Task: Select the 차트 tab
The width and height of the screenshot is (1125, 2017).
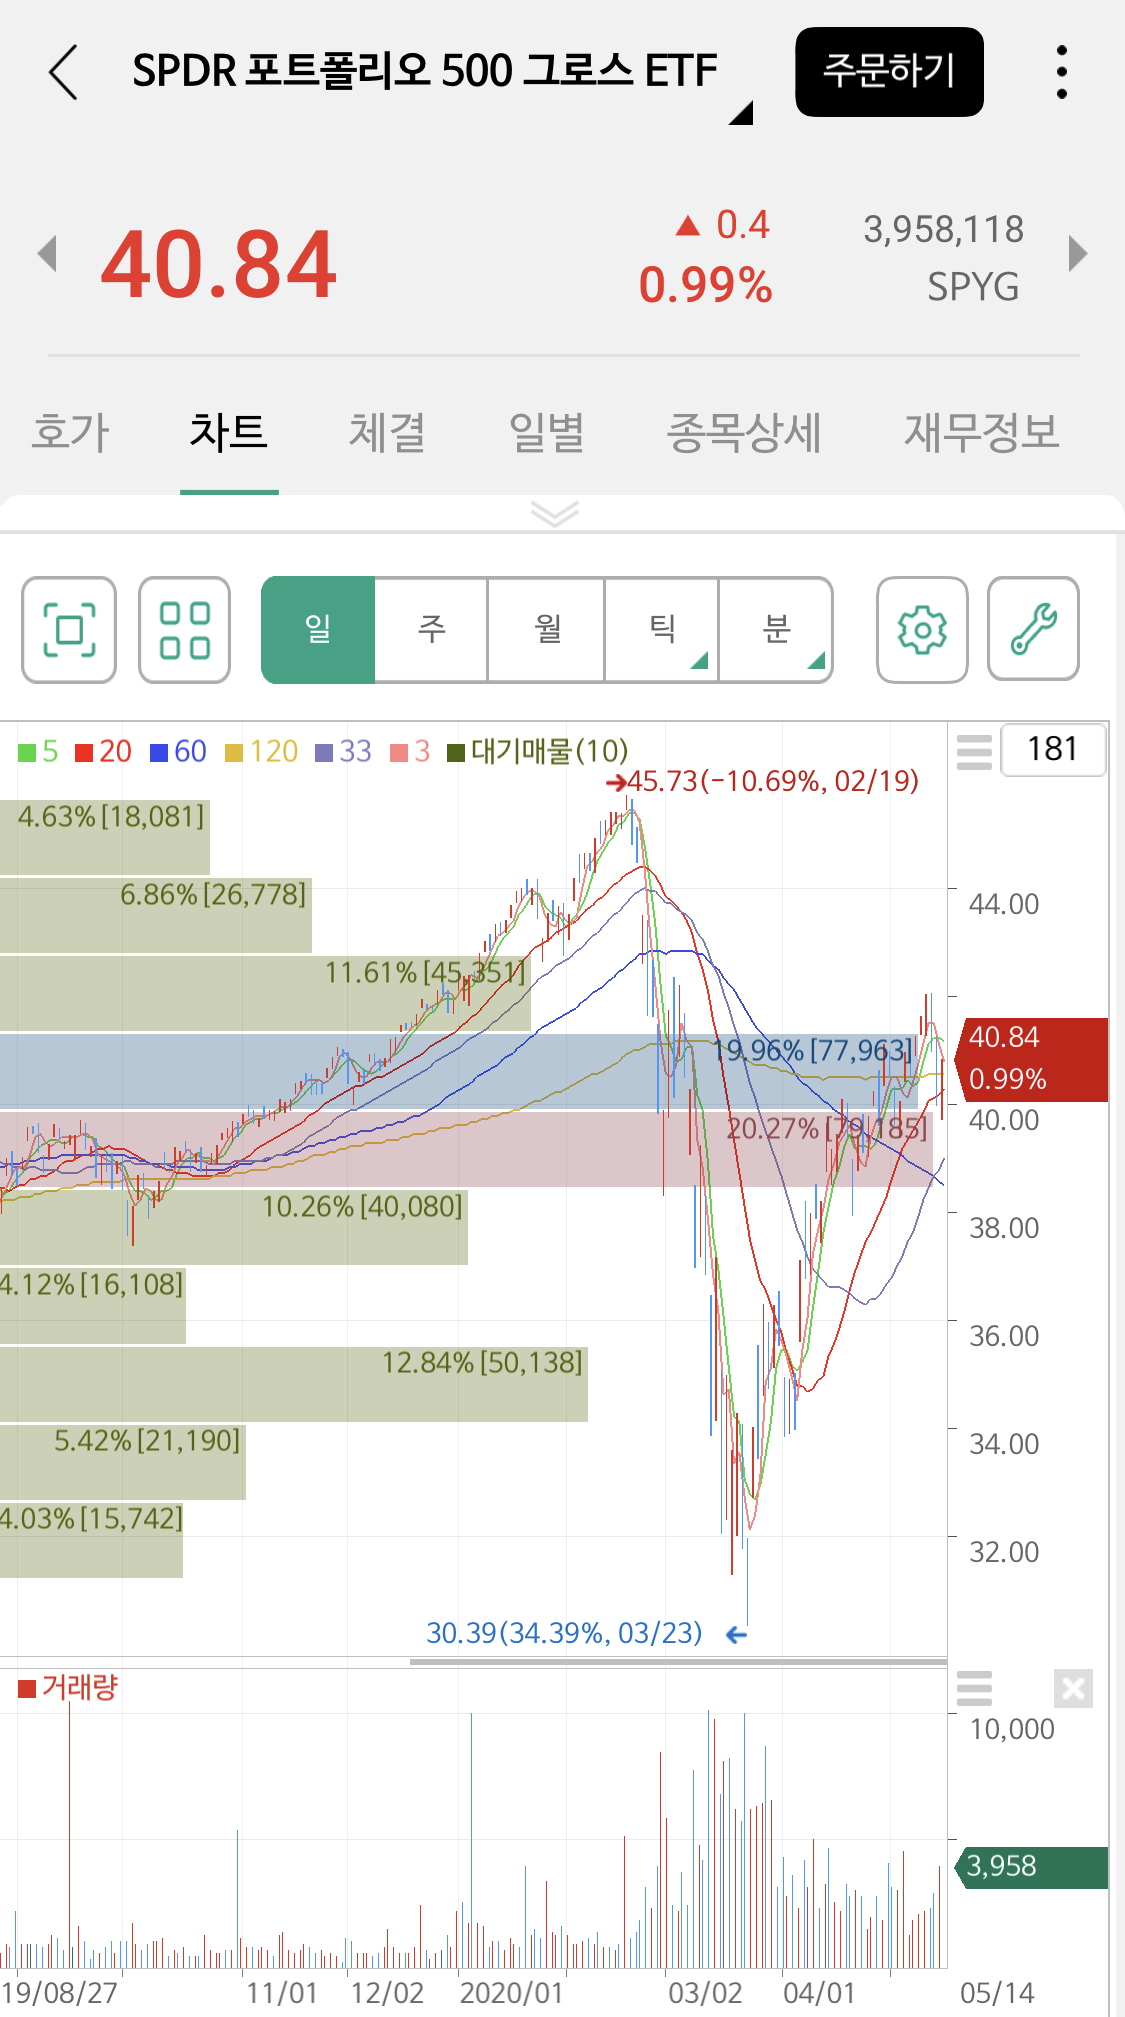Action: click(229, 433)
